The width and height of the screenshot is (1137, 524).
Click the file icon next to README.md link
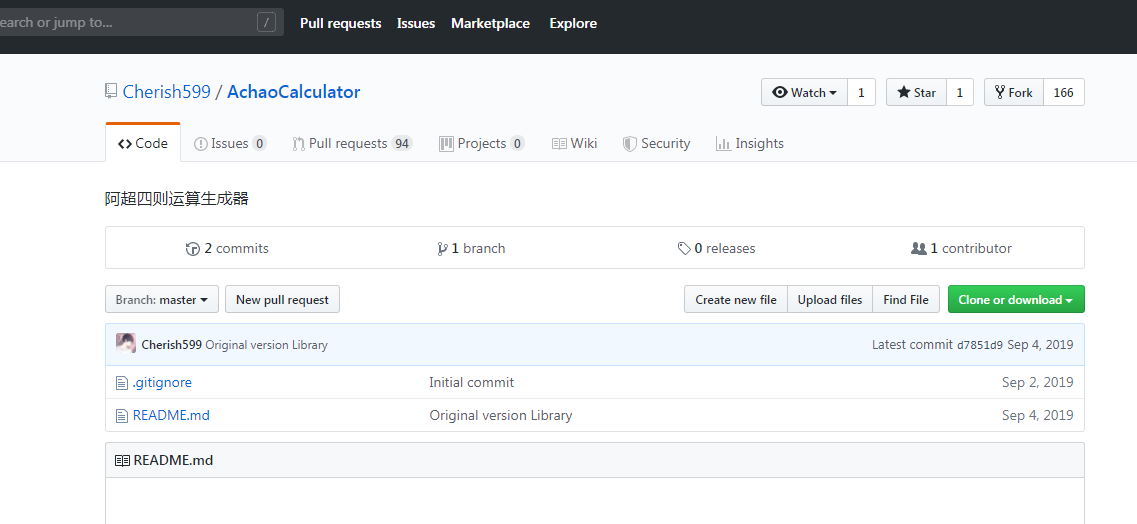122,416
